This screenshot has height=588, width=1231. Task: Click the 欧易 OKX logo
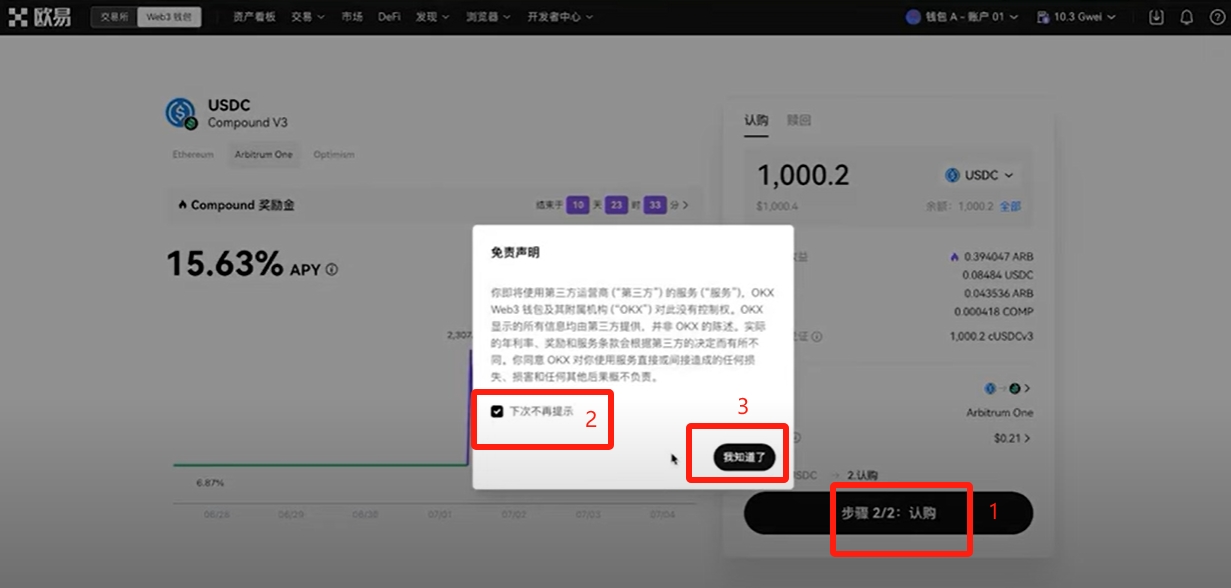(x=40, y=17)
